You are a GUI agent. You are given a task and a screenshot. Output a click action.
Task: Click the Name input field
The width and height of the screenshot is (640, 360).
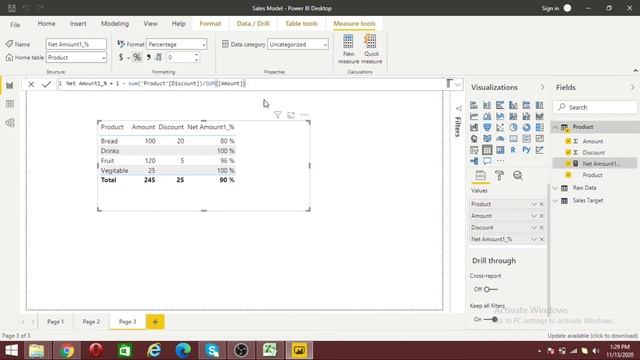76,44
